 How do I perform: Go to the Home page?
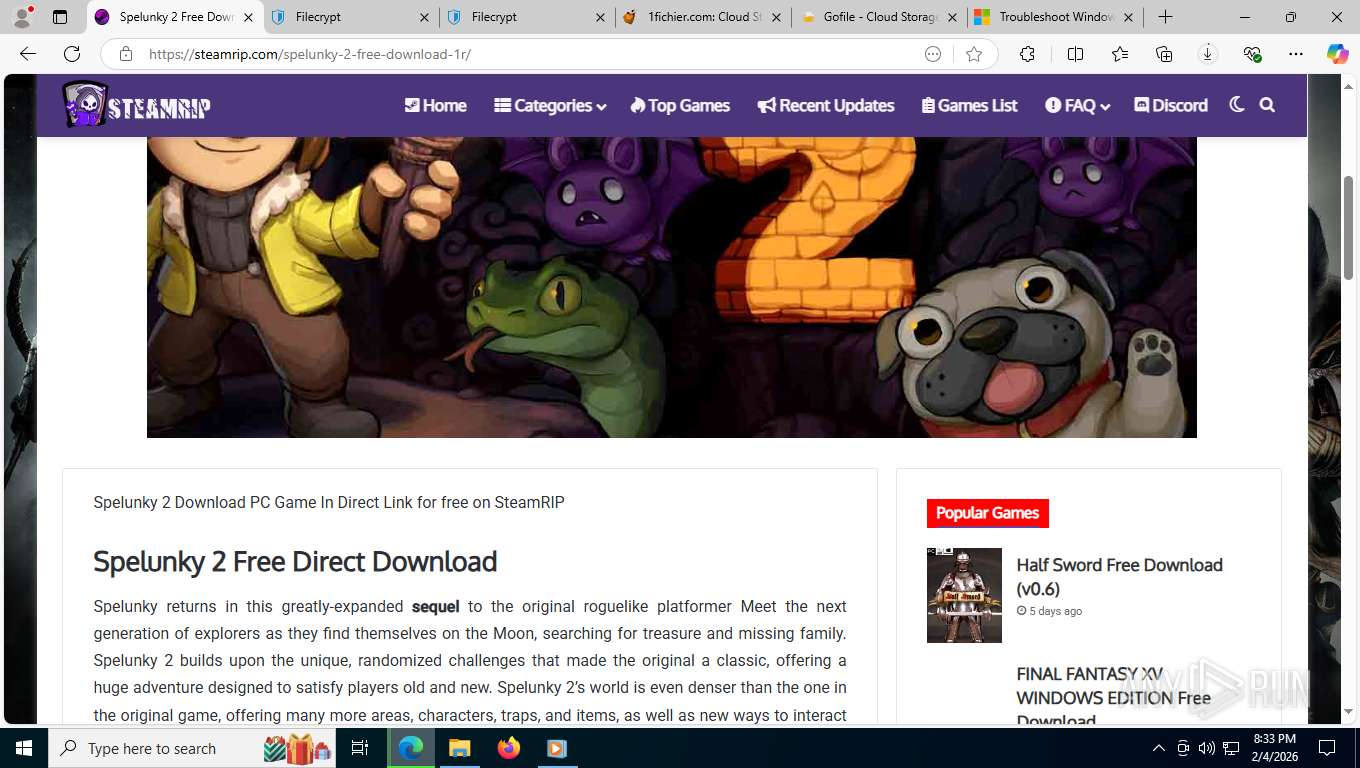pyautogui.click(x=435, y=105)
